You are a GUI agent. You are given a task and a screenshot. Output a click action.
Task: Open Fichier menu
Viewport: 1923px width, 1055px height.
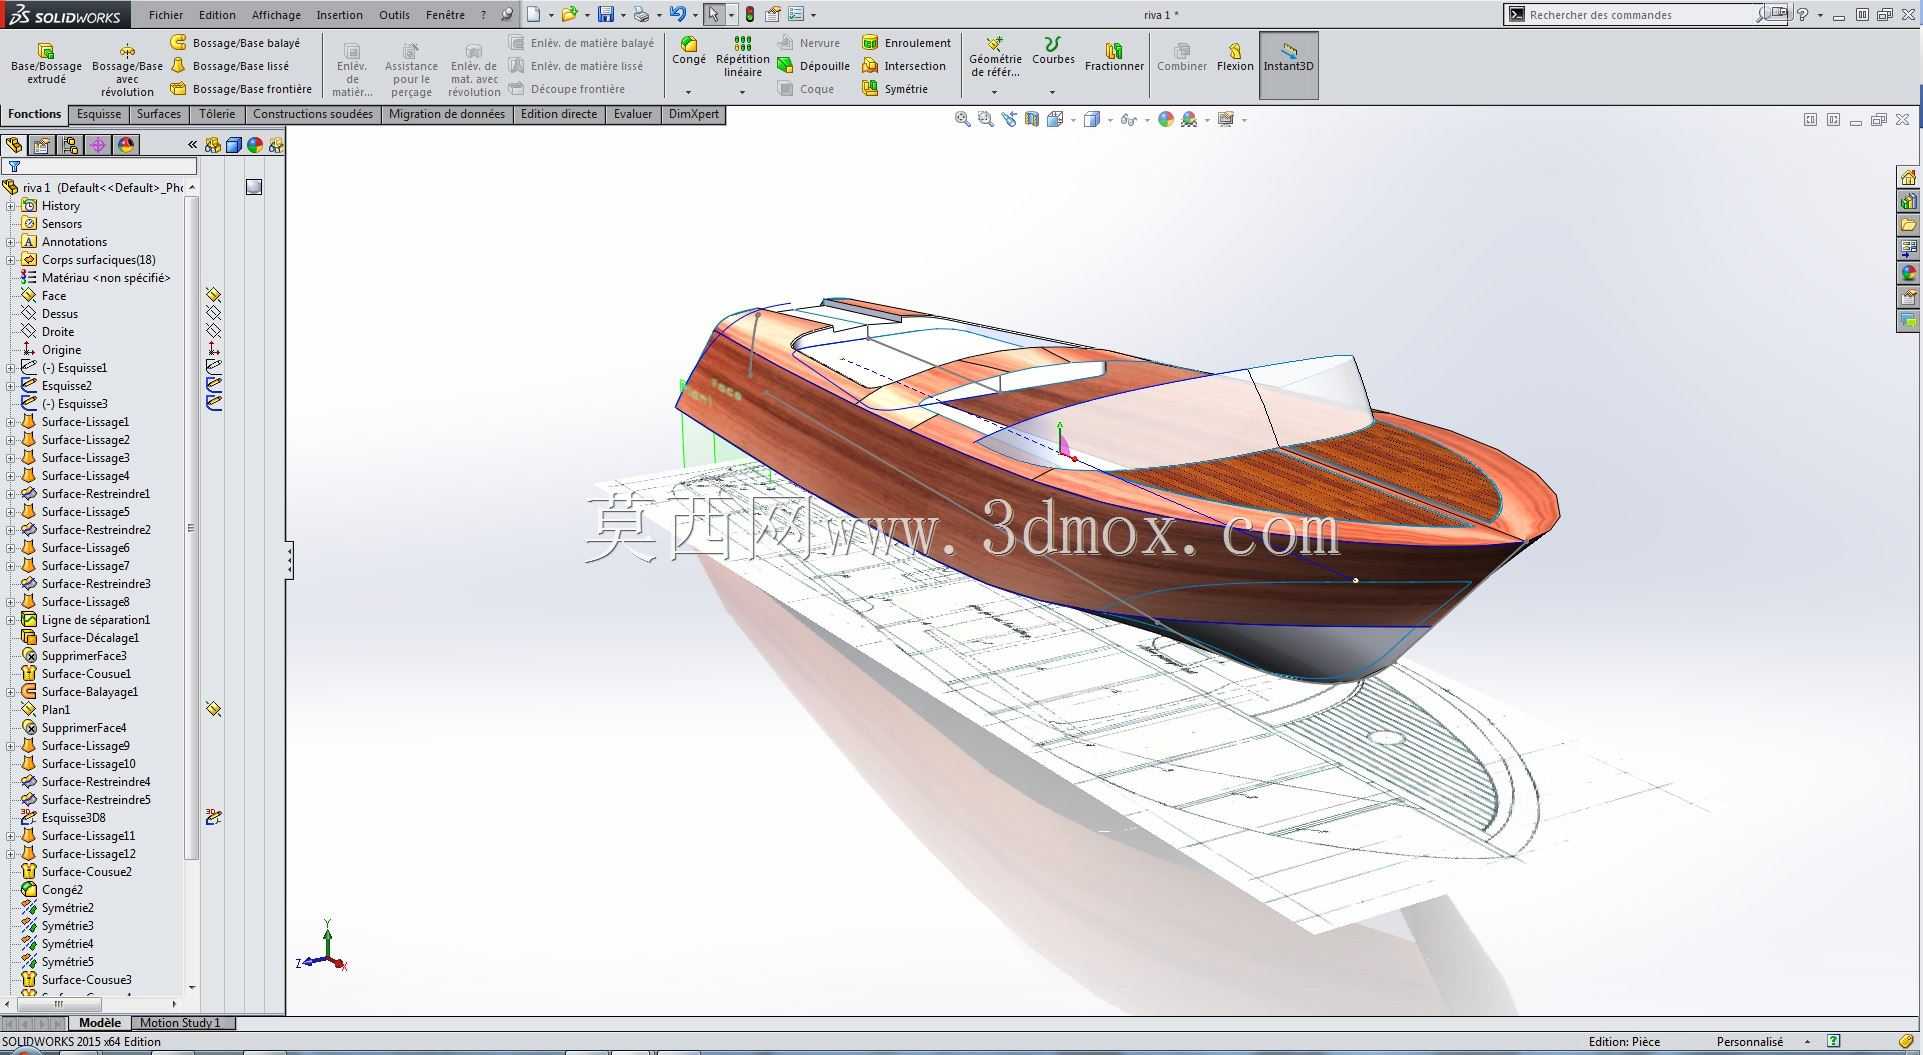(x=166, y=15)
